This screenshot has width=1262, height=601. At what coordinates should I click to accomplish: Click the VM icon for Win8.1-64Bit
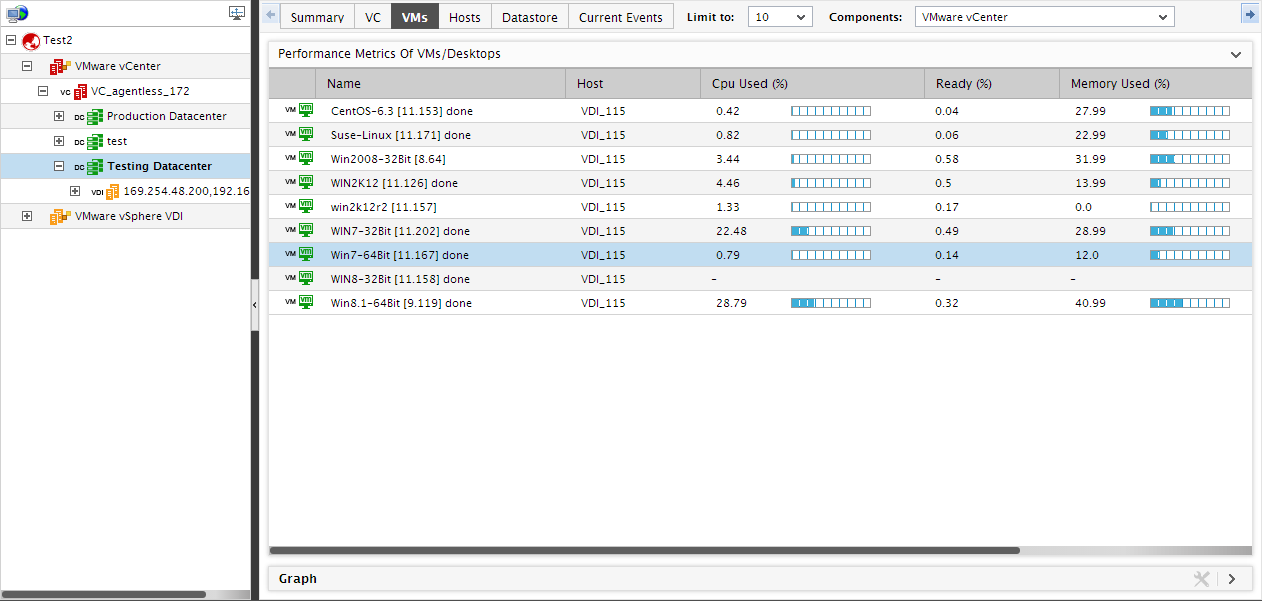(x=307, y=302)
